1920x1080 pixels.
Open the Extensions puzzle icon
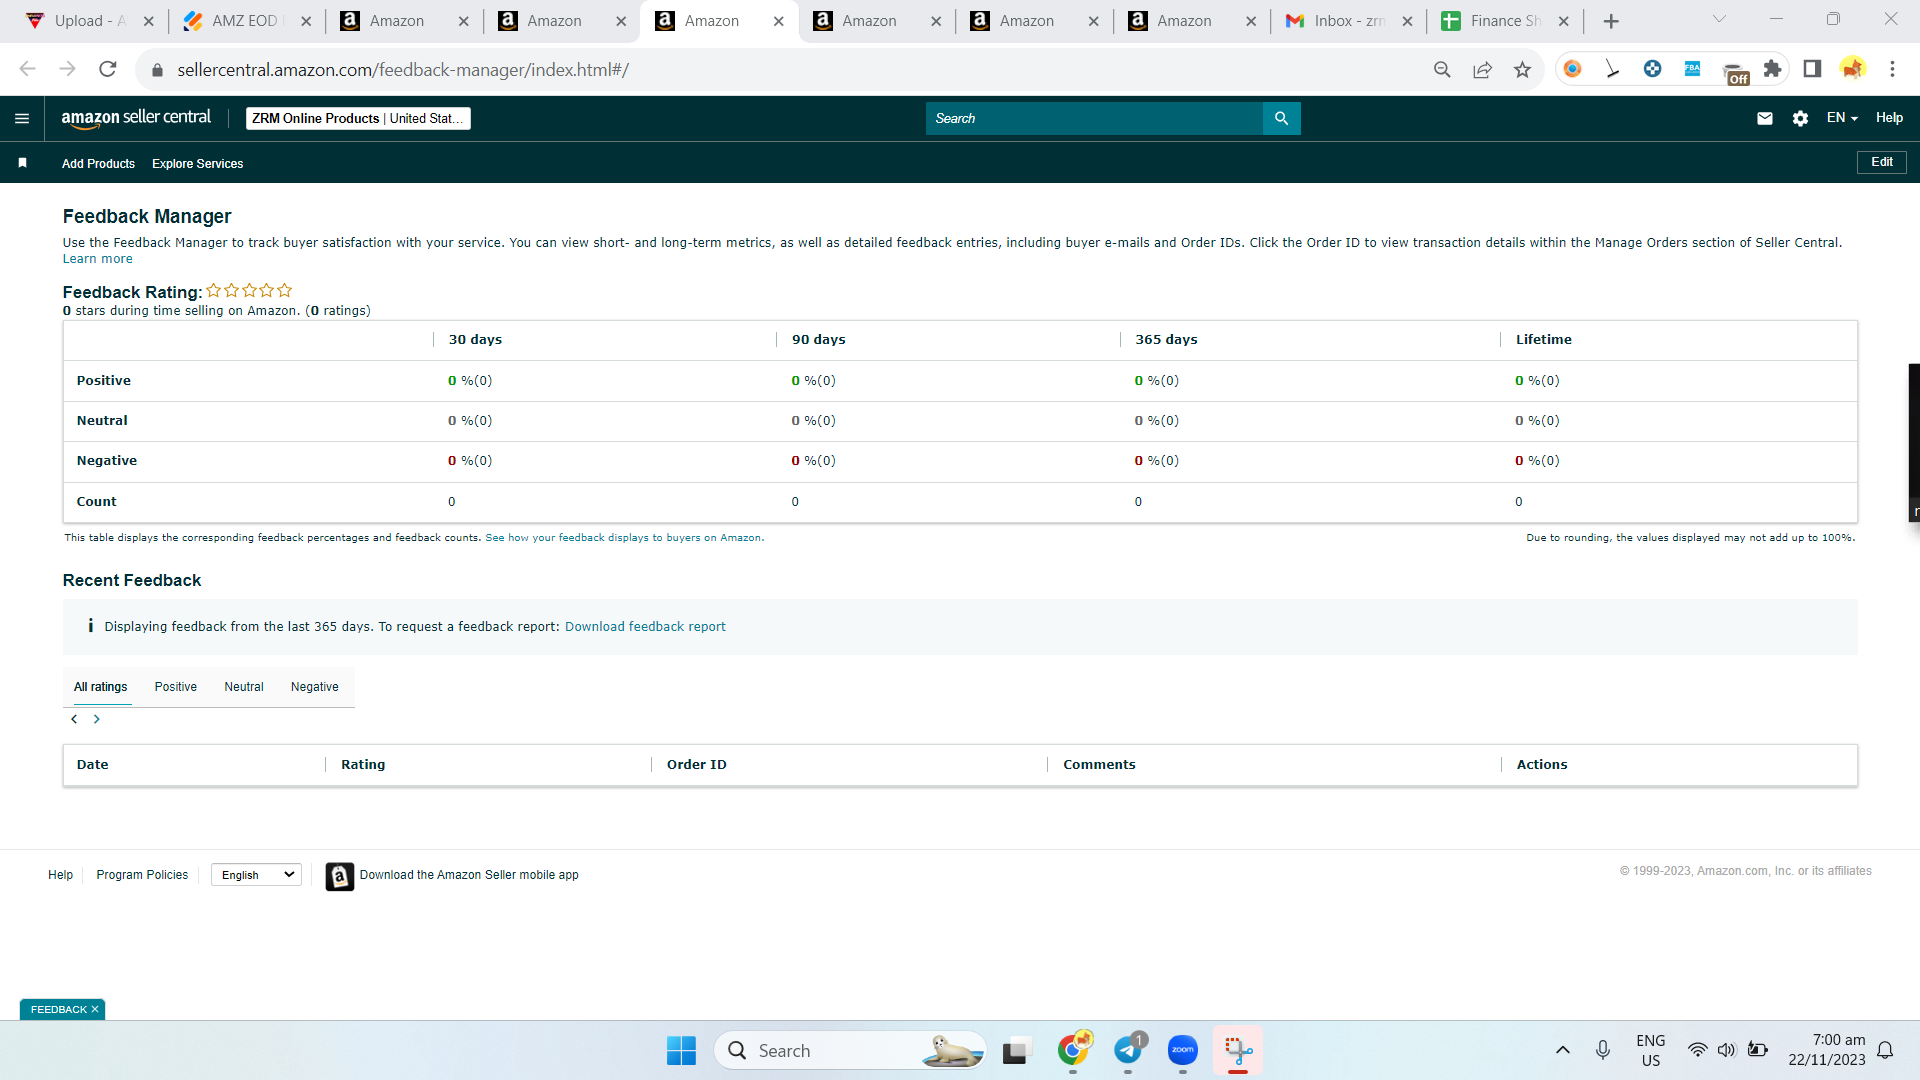1773,69
